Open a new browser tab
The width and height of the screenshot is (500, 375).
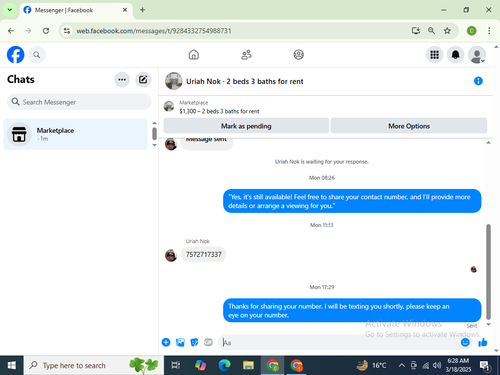[x=142, y=10]
